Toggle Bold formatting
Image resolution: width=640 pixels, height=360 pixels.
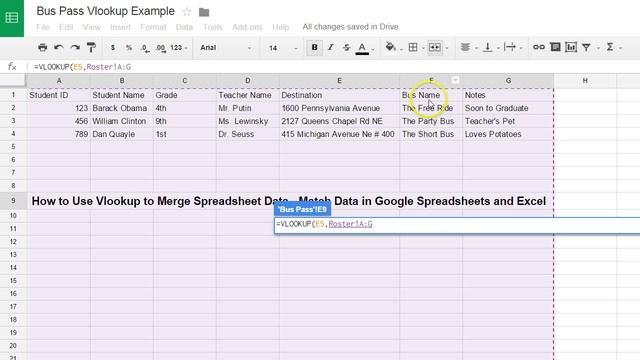point(314,47)
